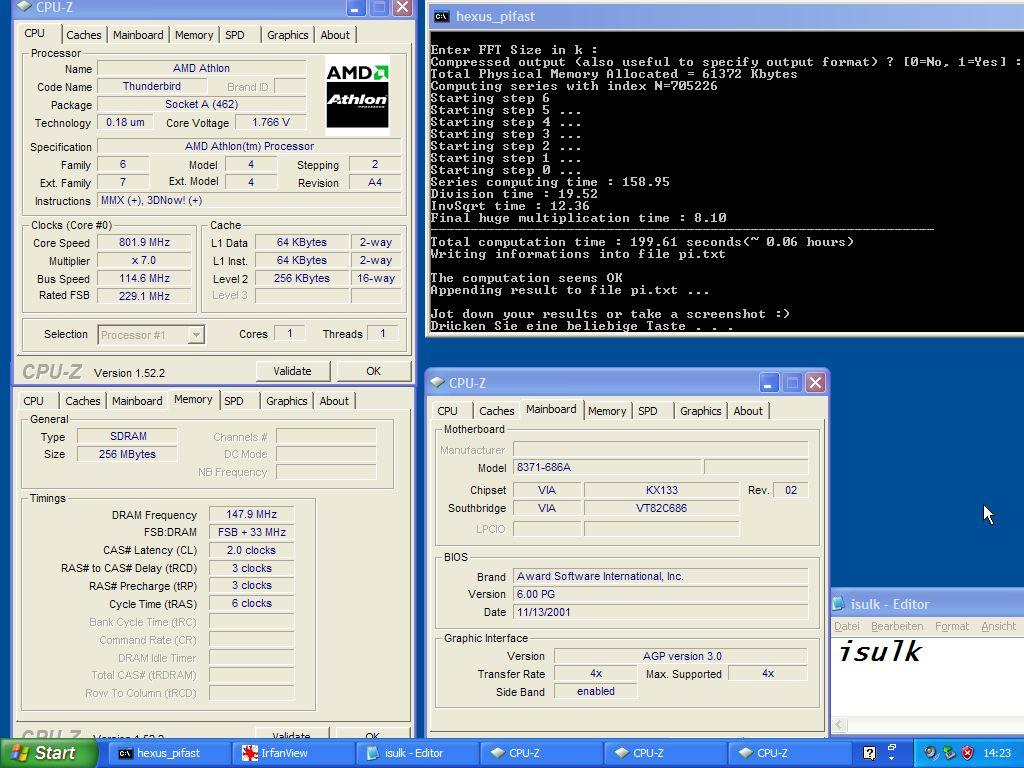Image resolution: width=1024 pixels, height=768 pixels.
Task: Switch to hexus_pifast taskbar button
Action: coord(168,753)
